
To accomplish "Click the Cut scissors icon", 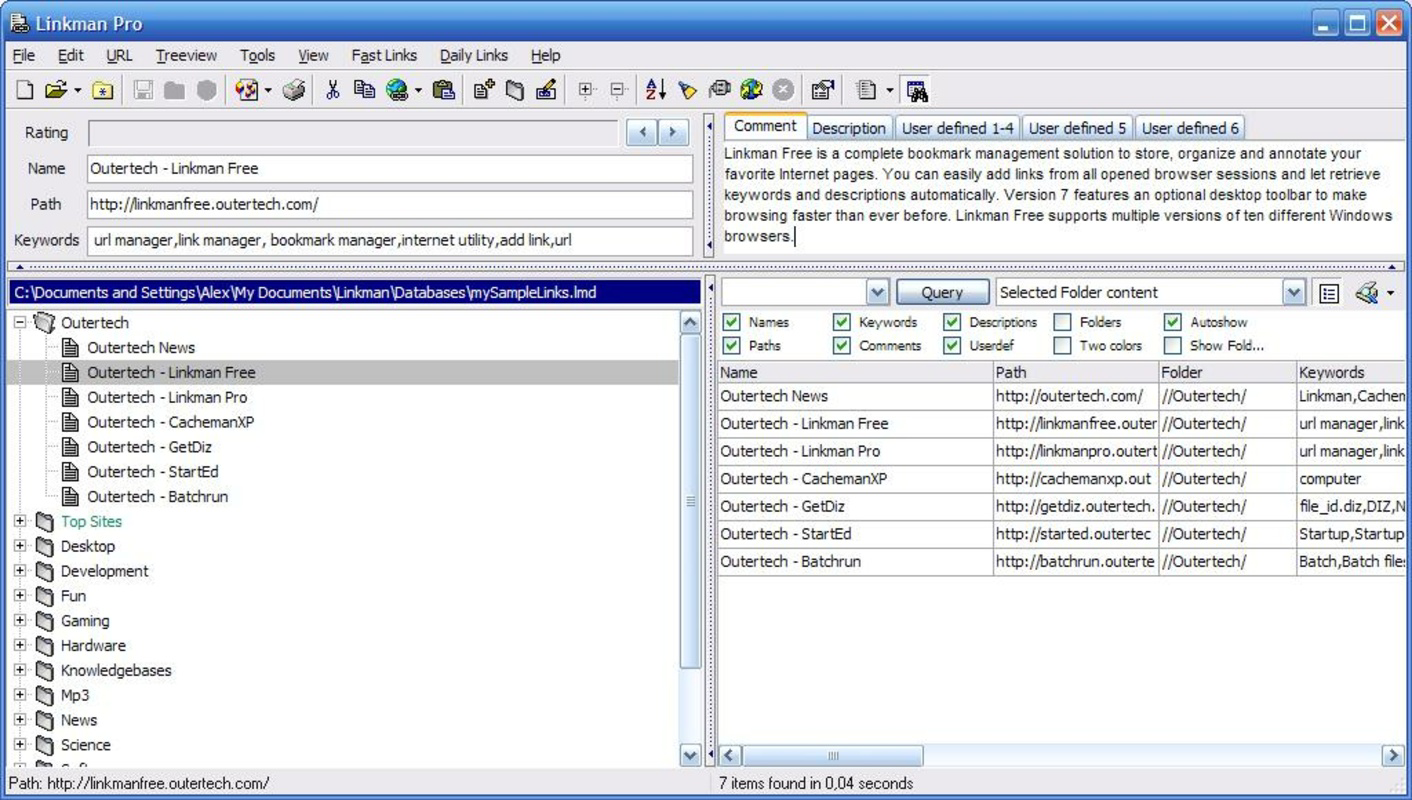I will coord(333,90).
